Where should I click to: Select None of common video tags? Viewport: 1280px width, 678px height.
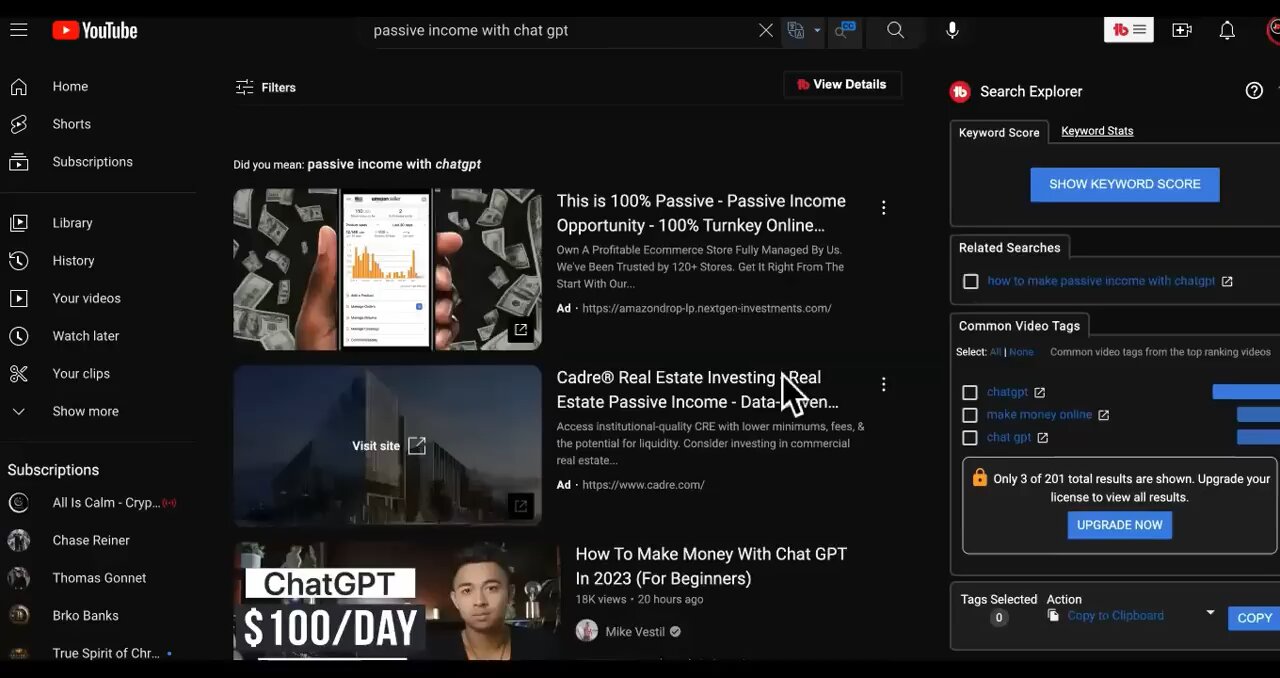[x=1021, y=352]
